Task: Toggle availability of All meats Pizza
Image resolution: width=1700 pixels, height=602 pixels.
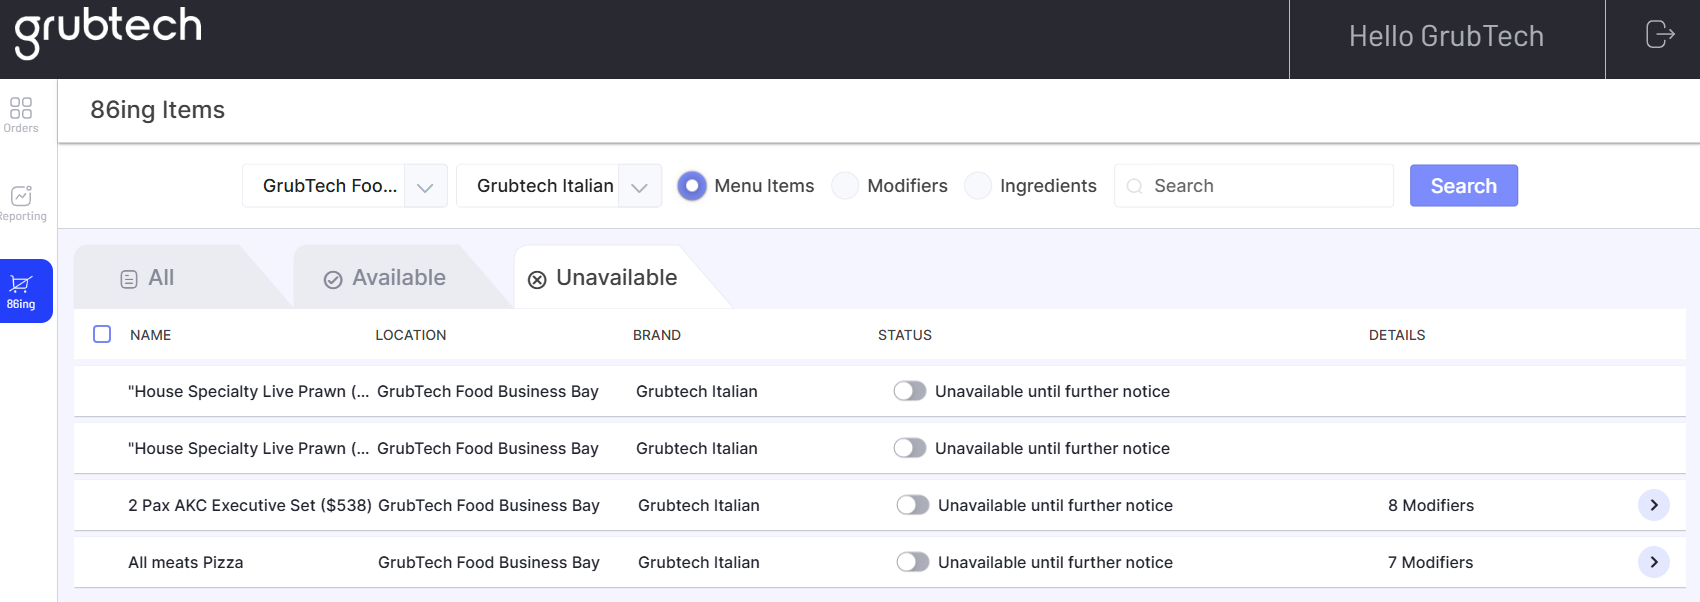Action: (913, 562)
